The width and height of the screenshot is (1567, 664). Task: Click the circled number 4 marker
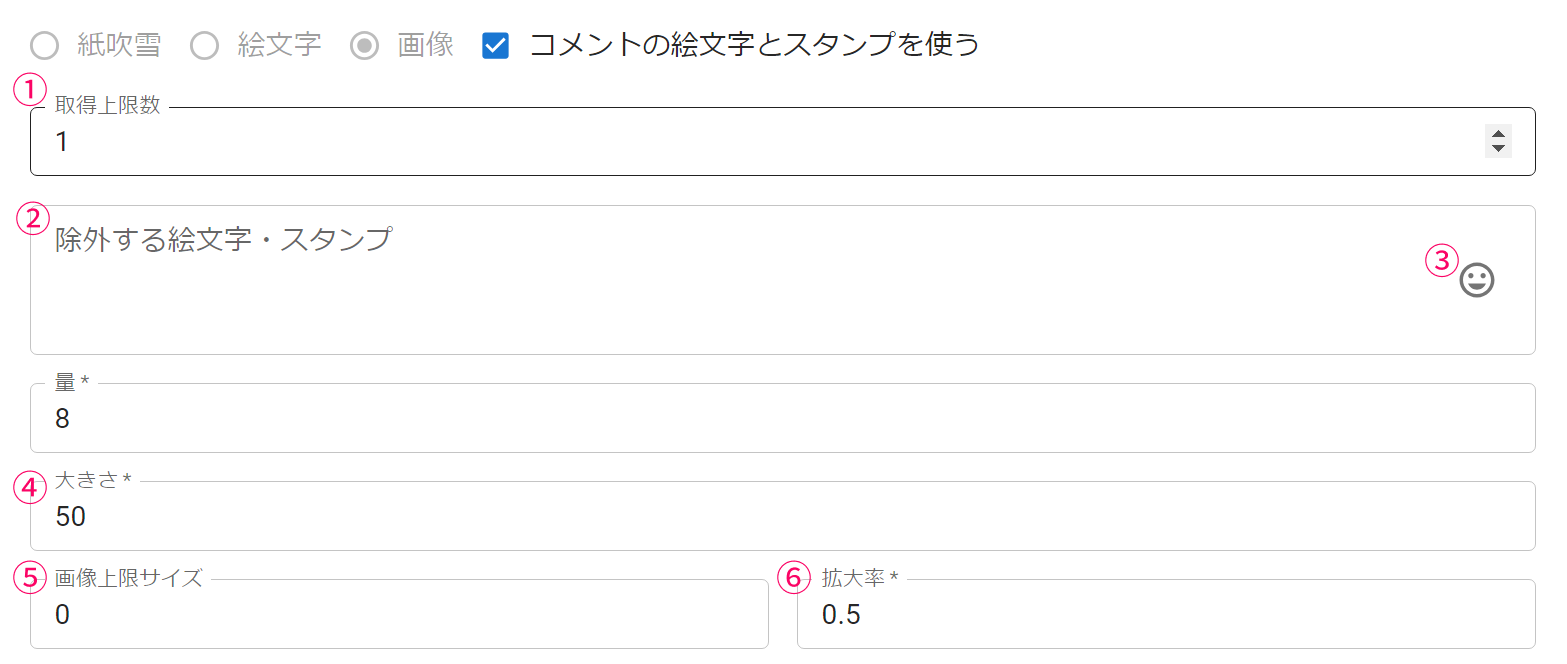point(30,488)
